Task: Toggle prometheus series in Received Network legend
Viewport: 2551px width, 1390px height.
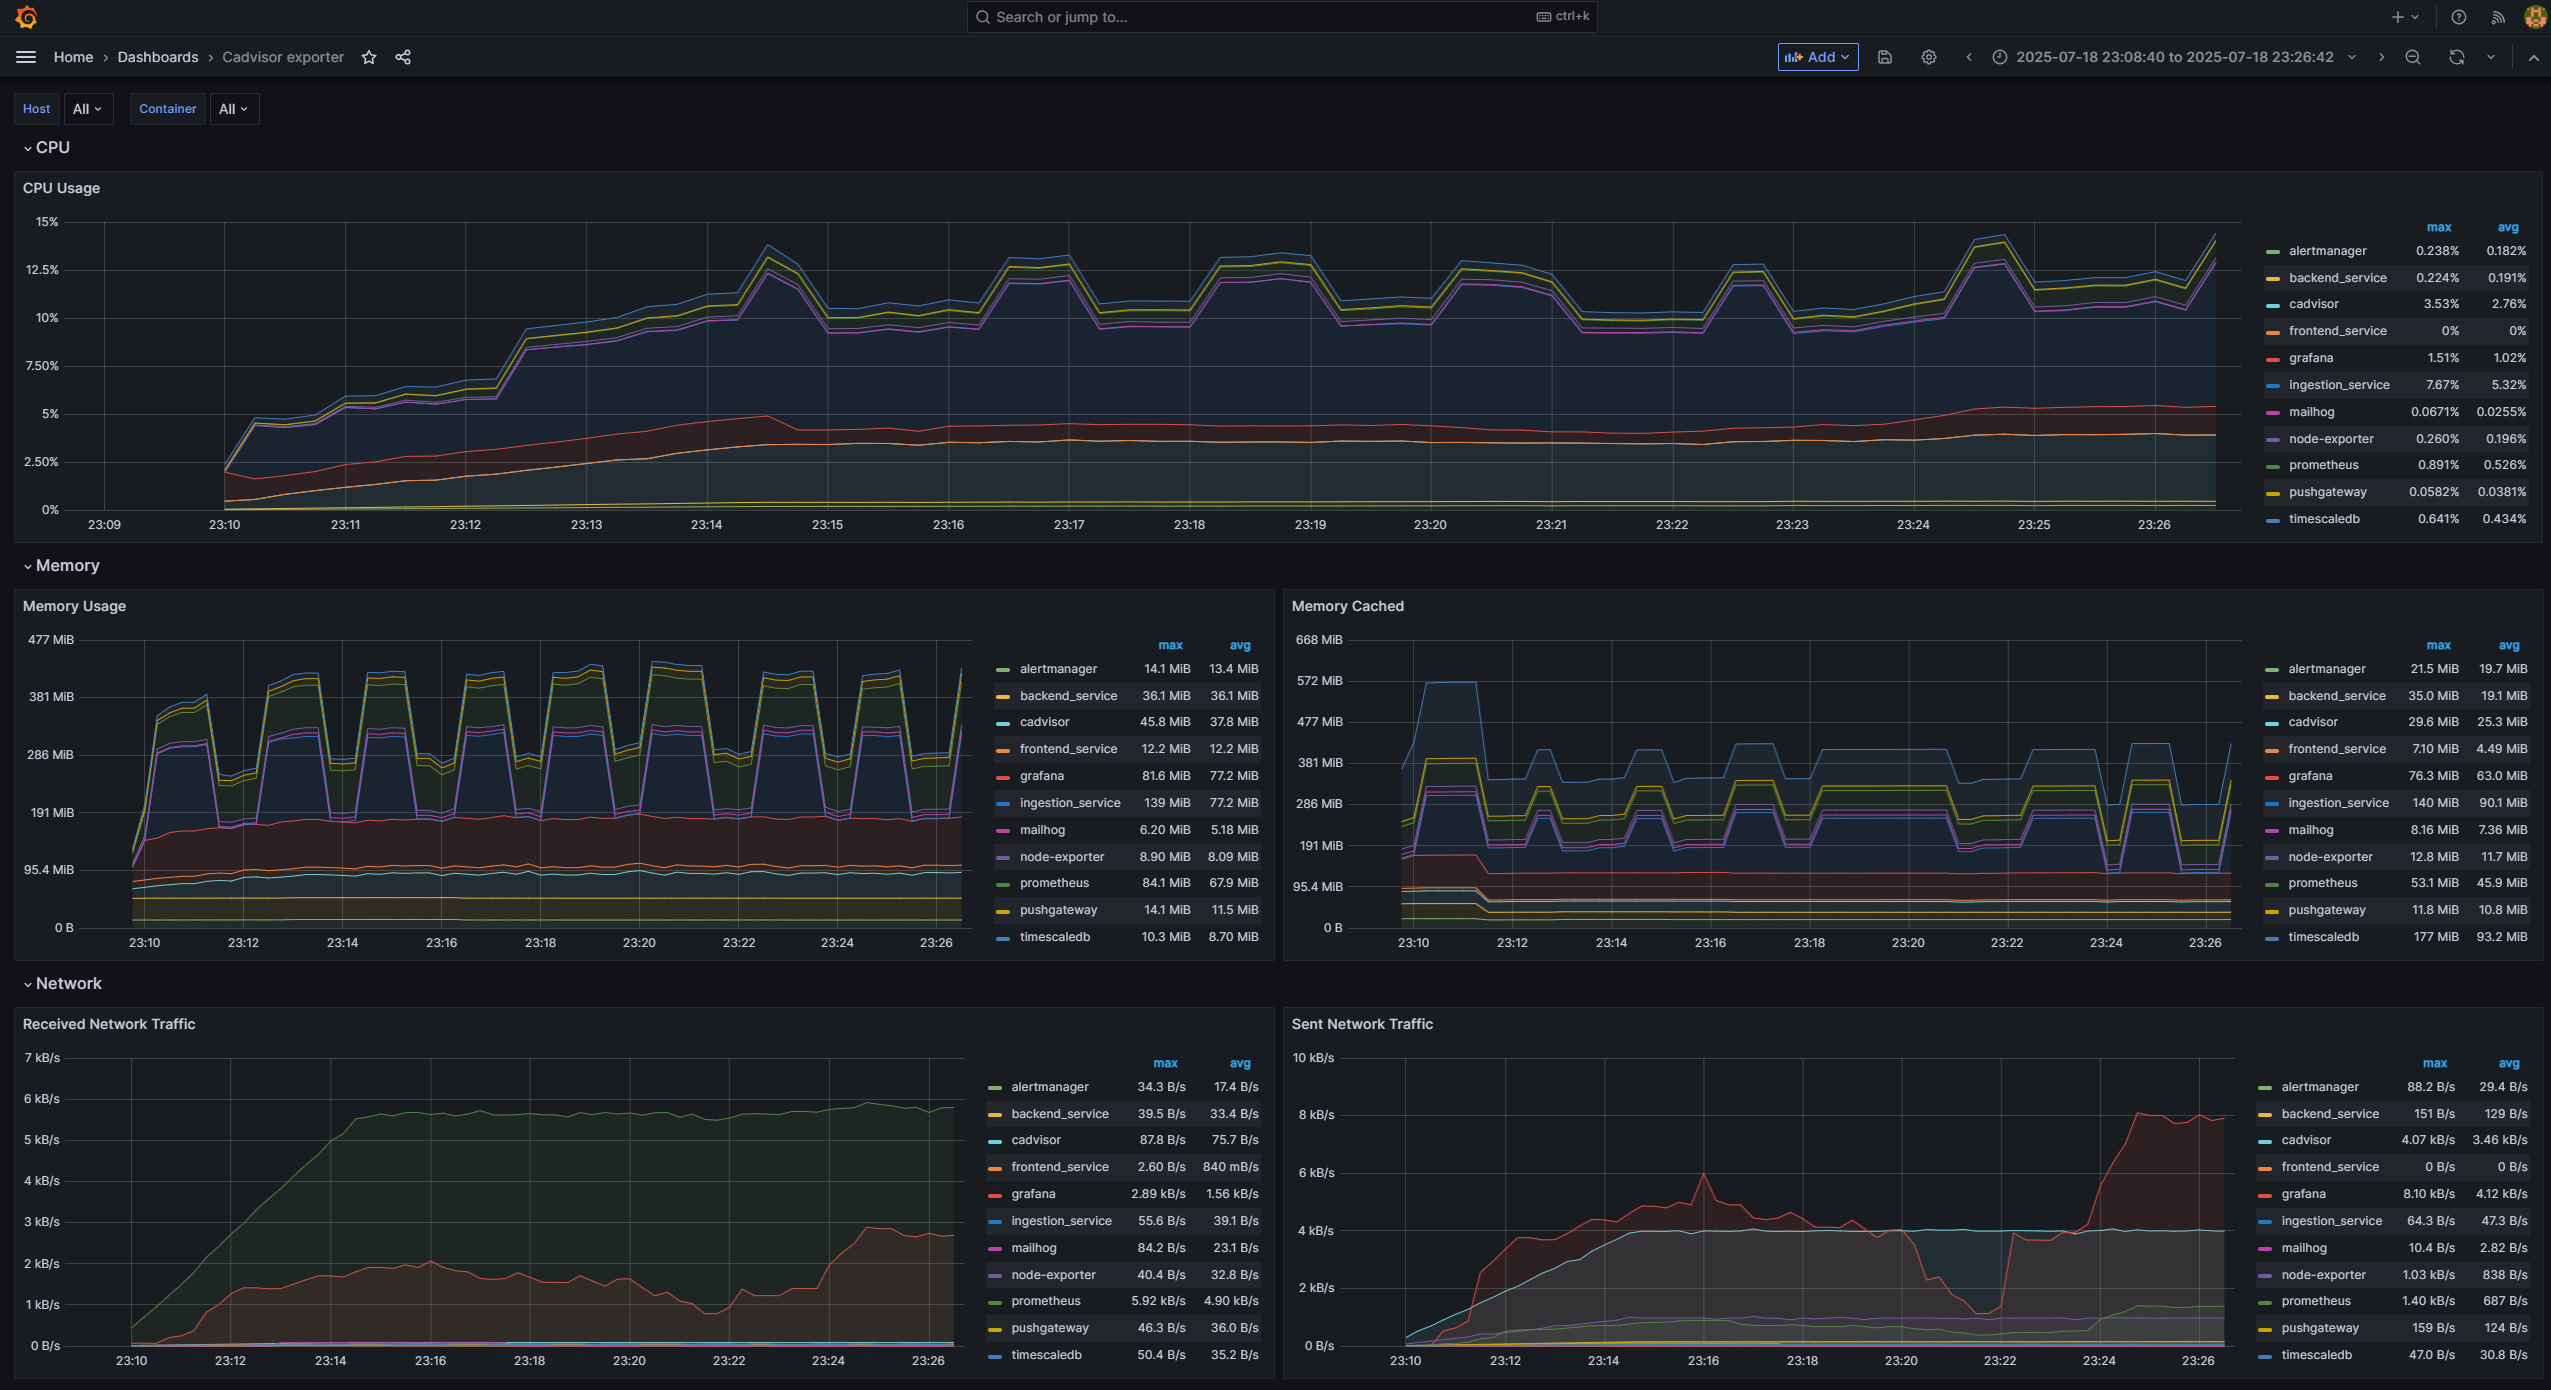Action: point(1045,1301)
